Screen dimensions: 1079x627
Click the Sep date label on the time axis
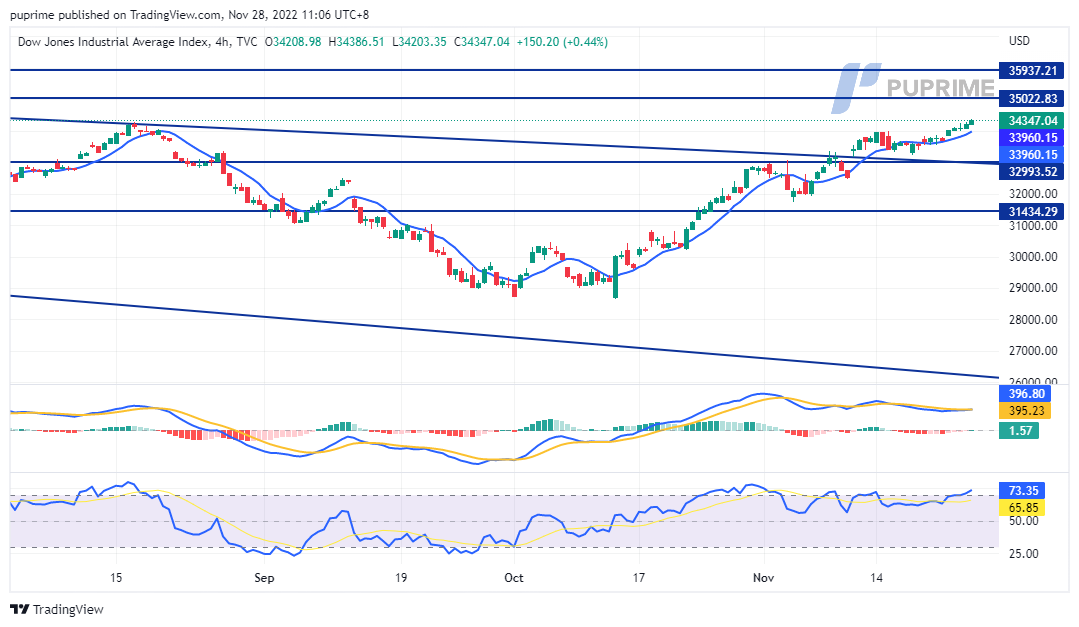[264, 577]
